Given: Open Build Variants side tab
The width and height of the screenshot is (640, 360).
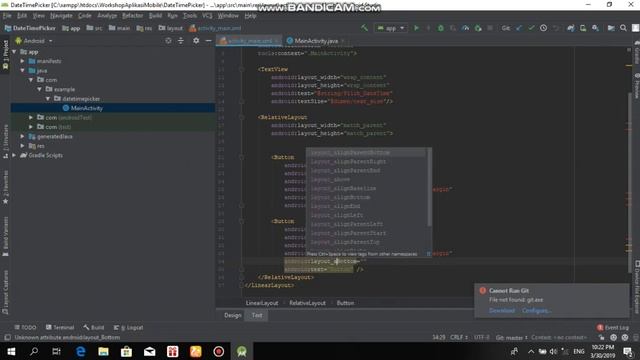Looking at the screenshot, I should [x=5, y=236].
